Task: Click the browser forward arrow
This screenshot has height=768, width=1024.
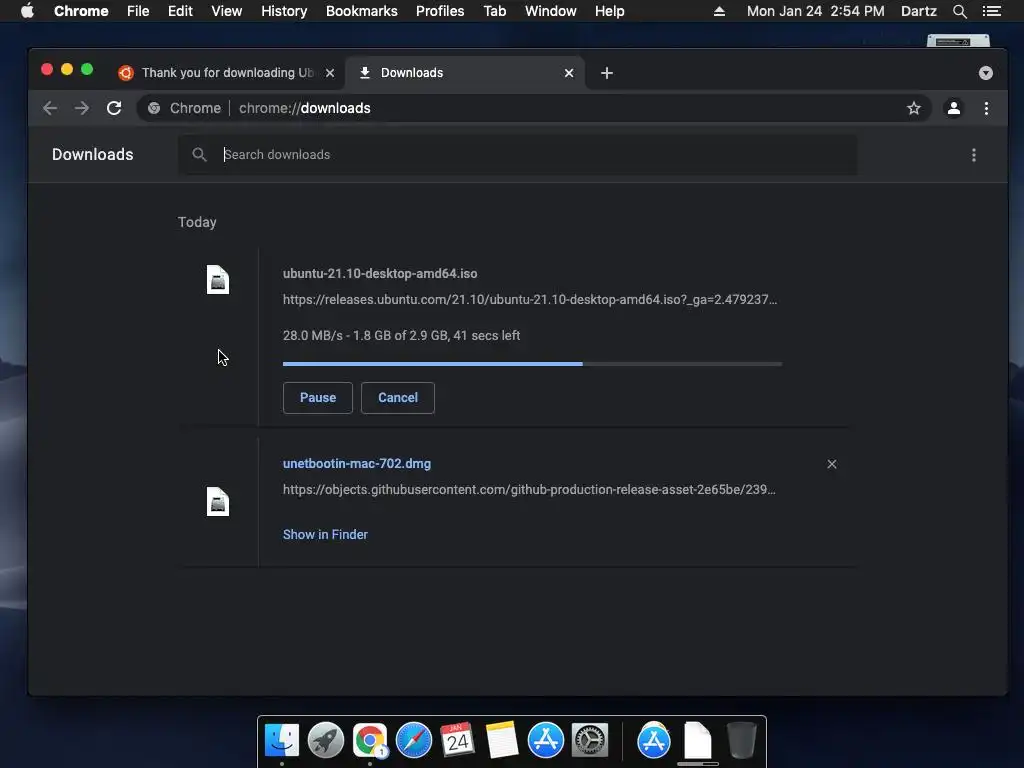Action: tap(82, 108)
